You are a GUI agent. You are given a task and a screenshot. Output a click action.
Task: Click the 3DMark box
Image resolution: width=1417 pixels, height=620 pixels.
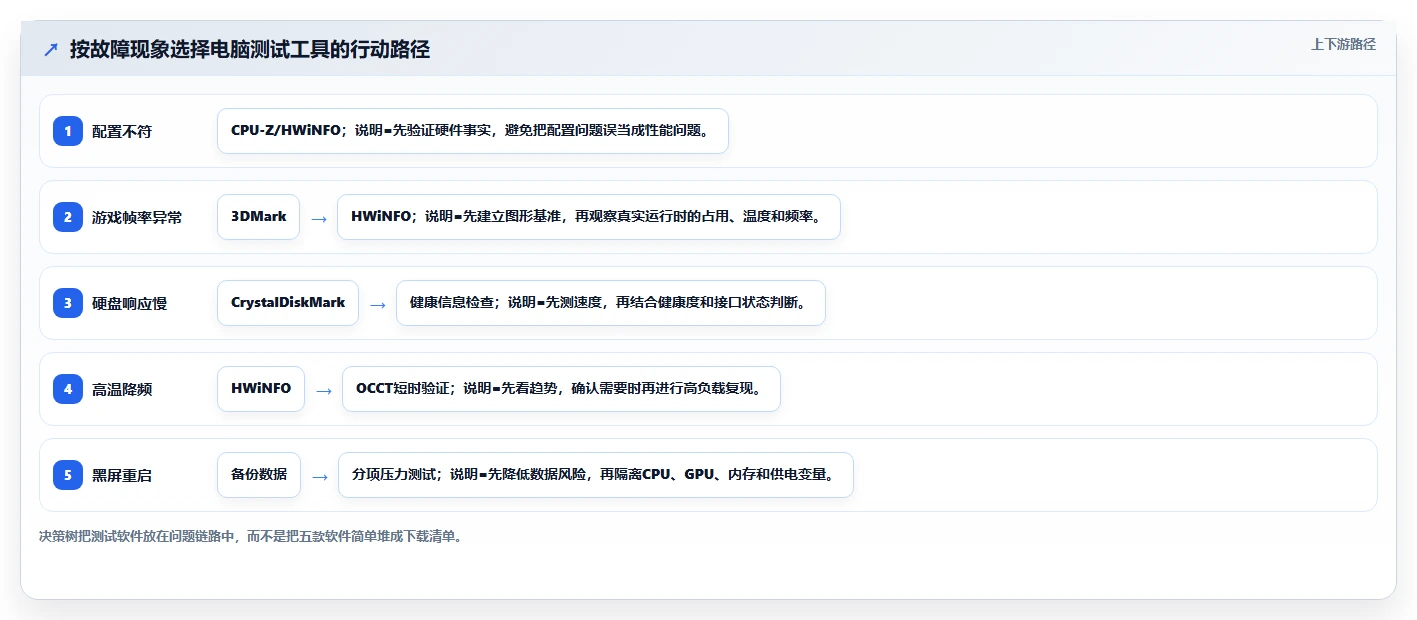pyautogui.click(x=259, y=217)
